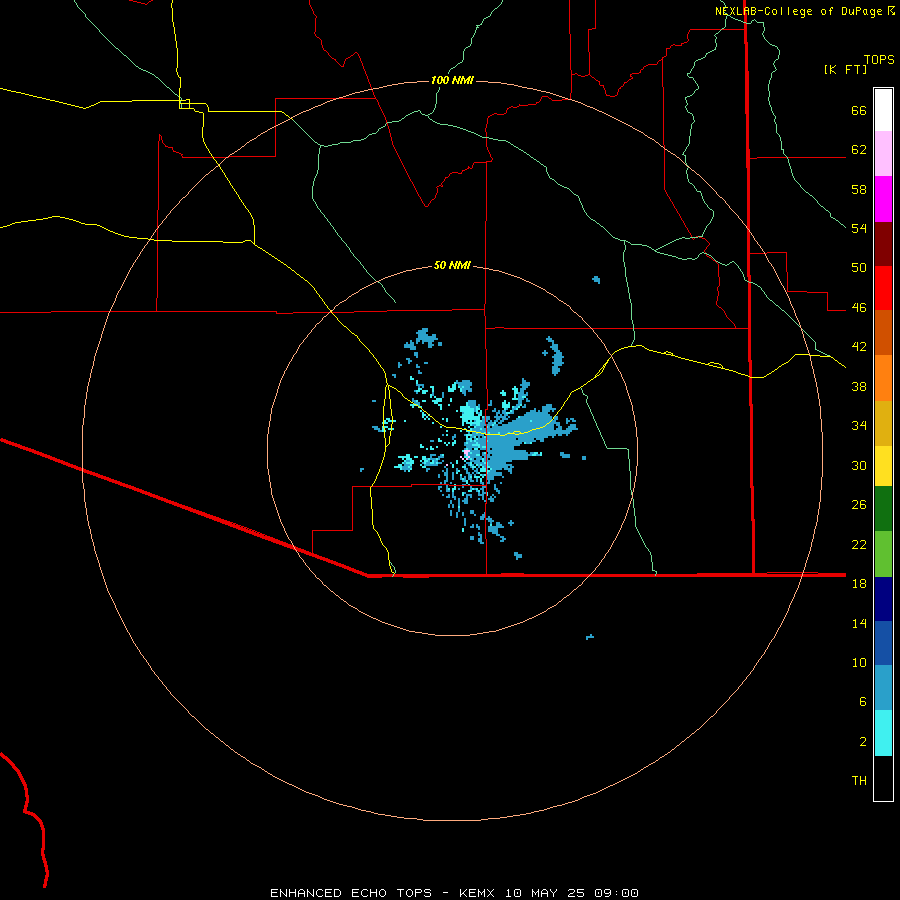Click the 26 legend value
This screenshot has width=900, height=900.
[859, 505]
